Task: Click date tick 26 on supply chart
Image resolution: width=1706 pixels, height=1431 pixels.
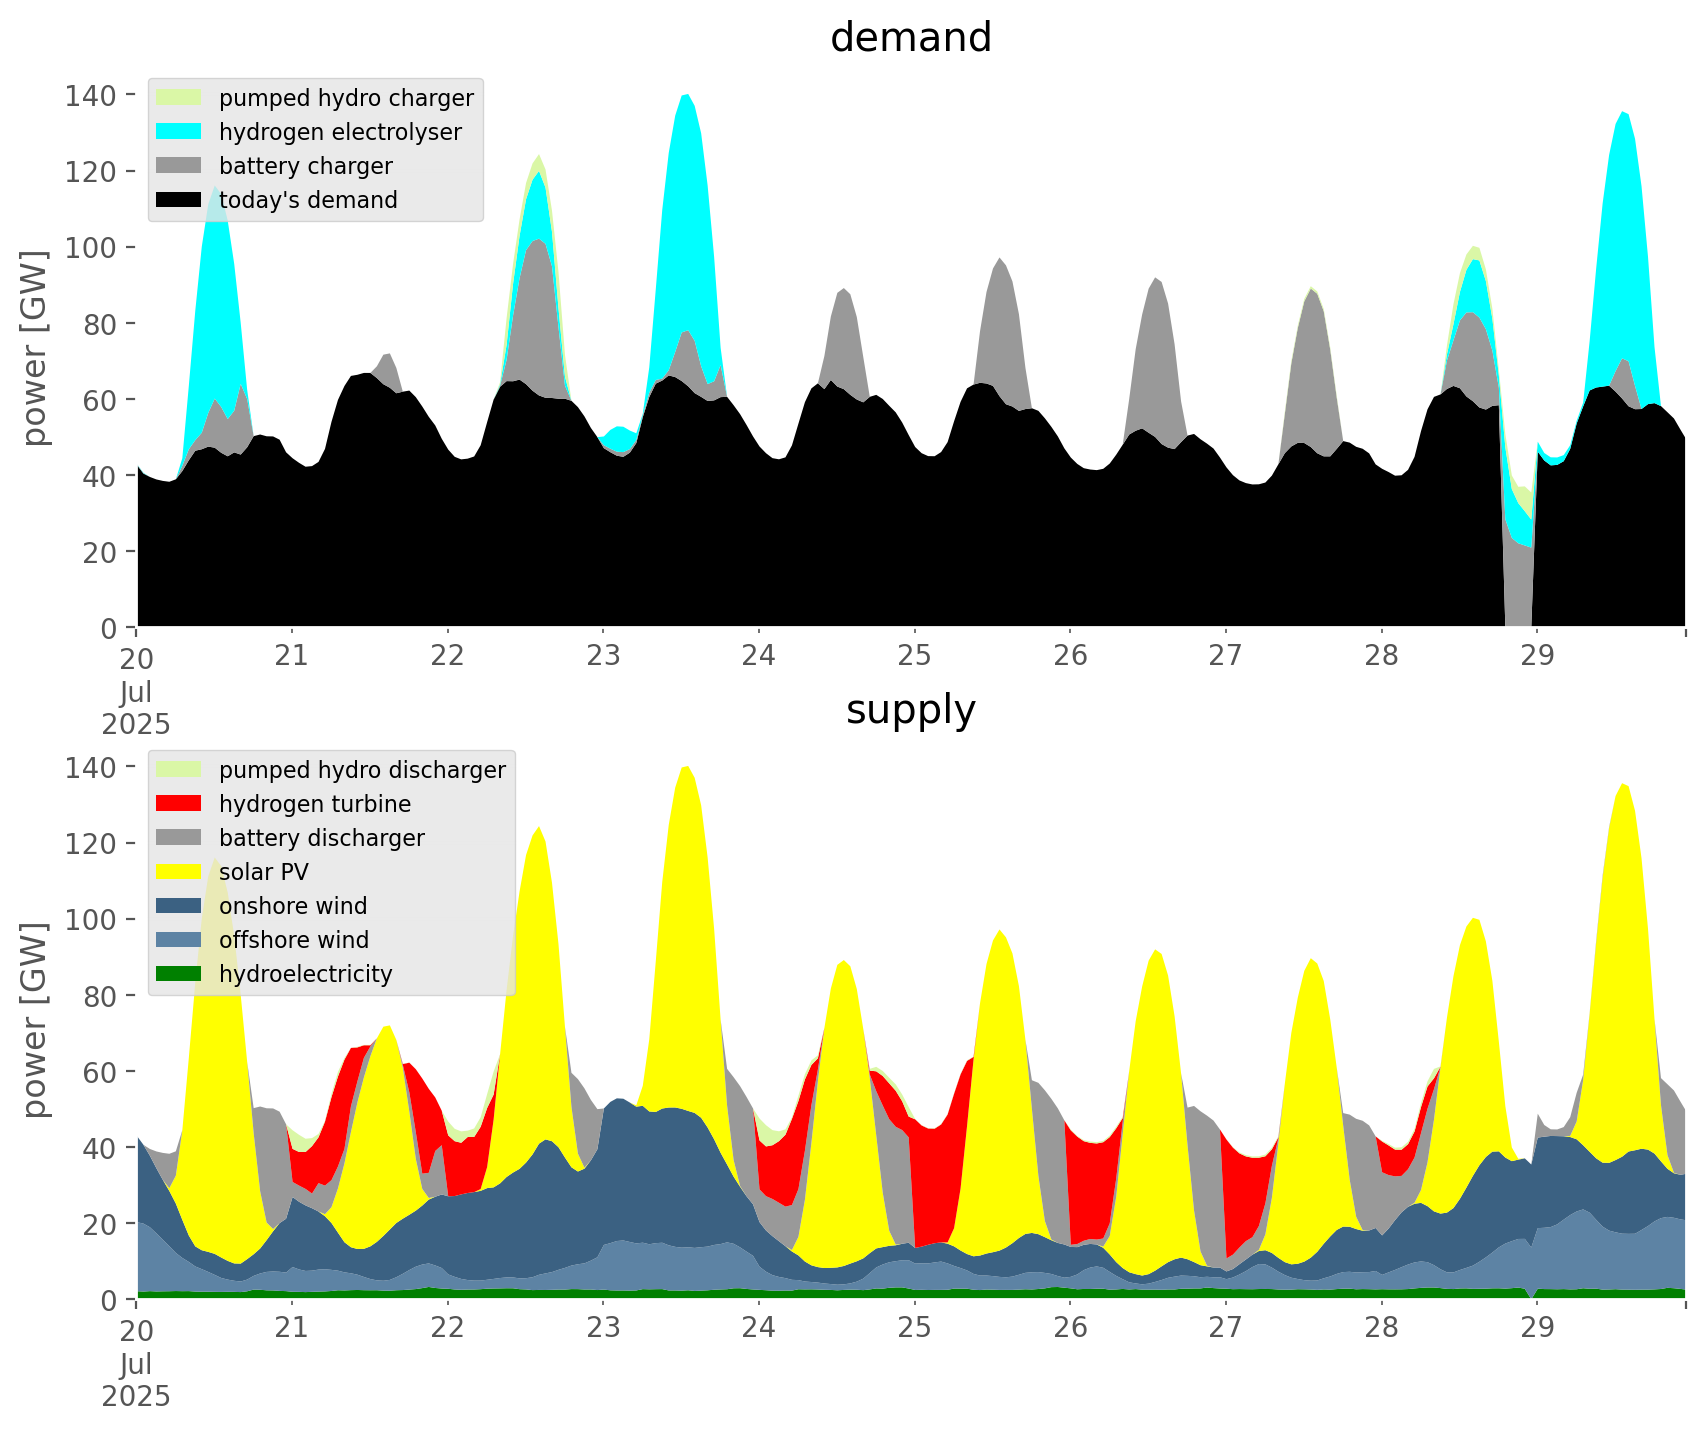Action: [1070, 1329]
